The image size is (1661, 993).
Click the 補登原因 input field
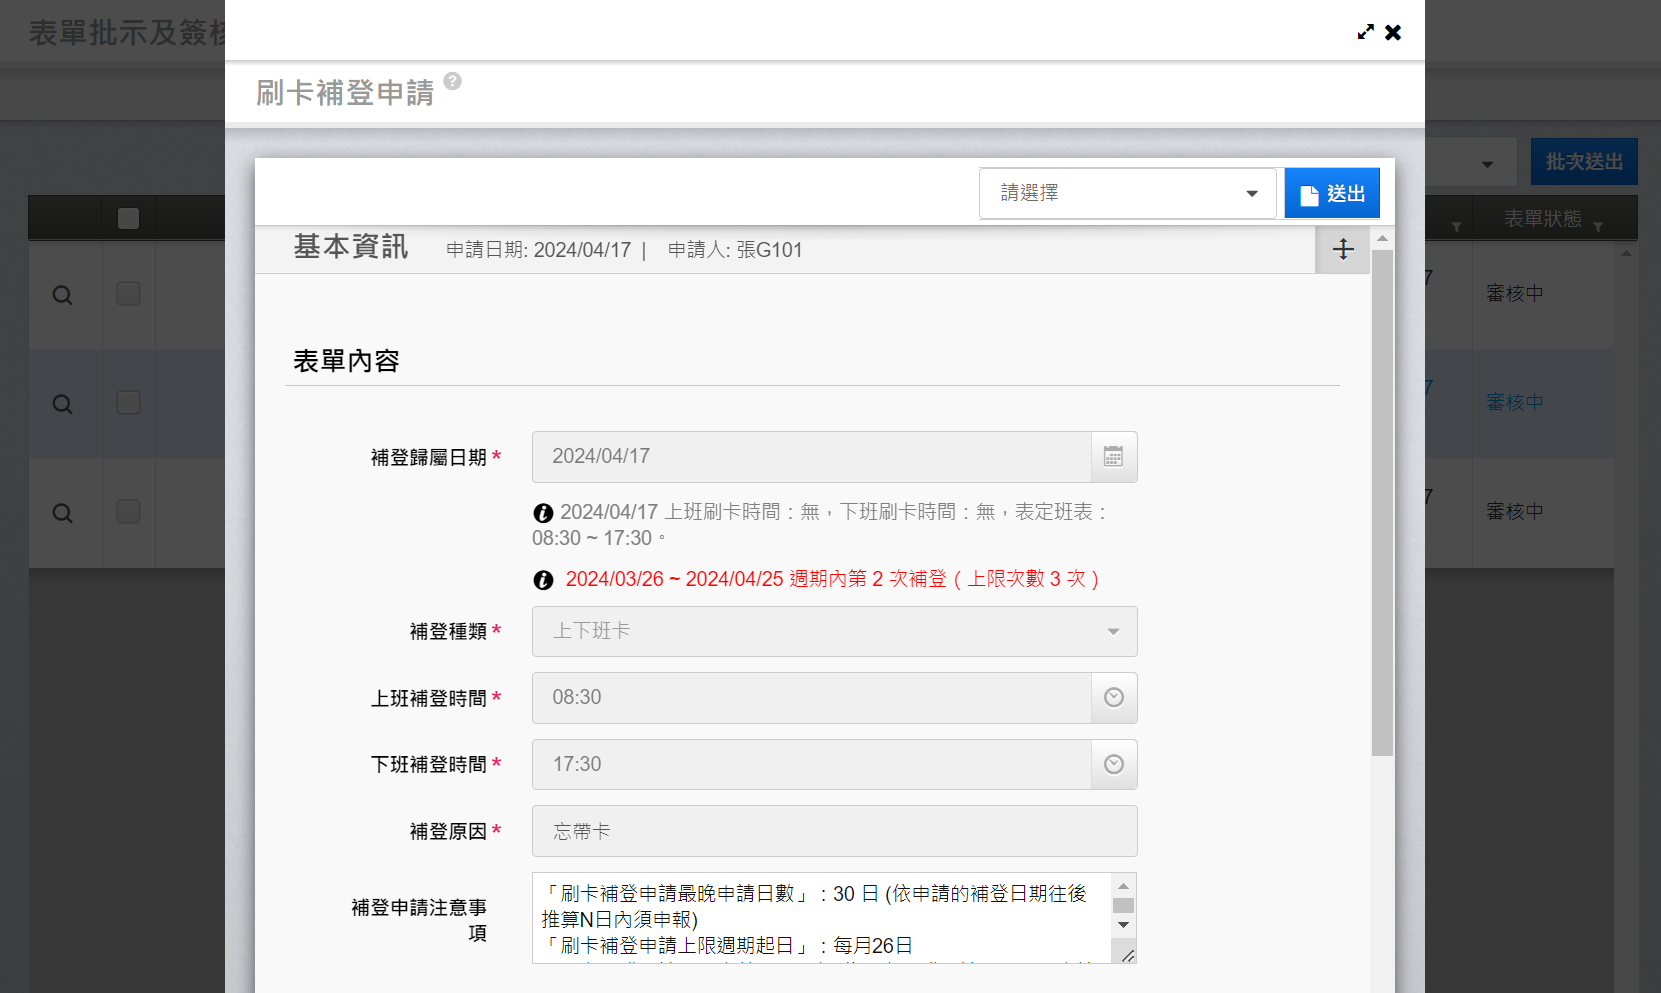[834, 831]
